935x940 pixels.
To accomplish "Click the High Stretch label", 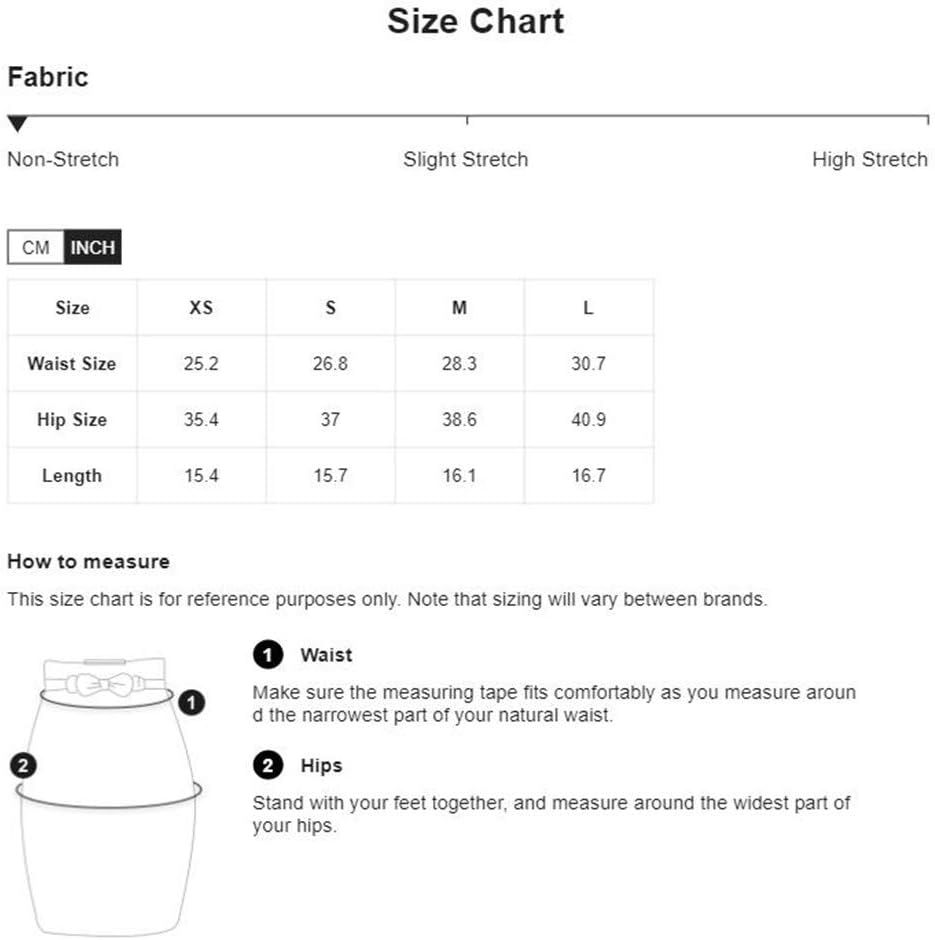I will (870, 159).
